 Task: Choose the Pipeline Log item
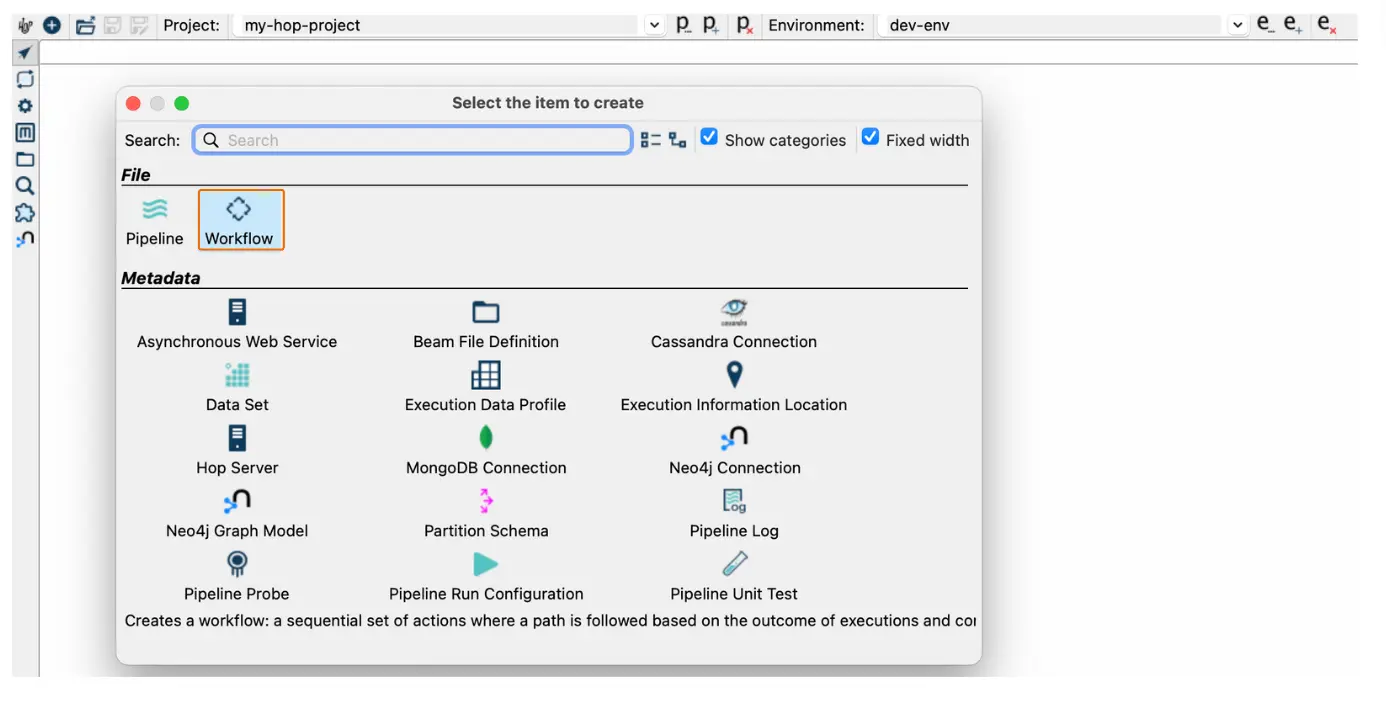point(734,514)
